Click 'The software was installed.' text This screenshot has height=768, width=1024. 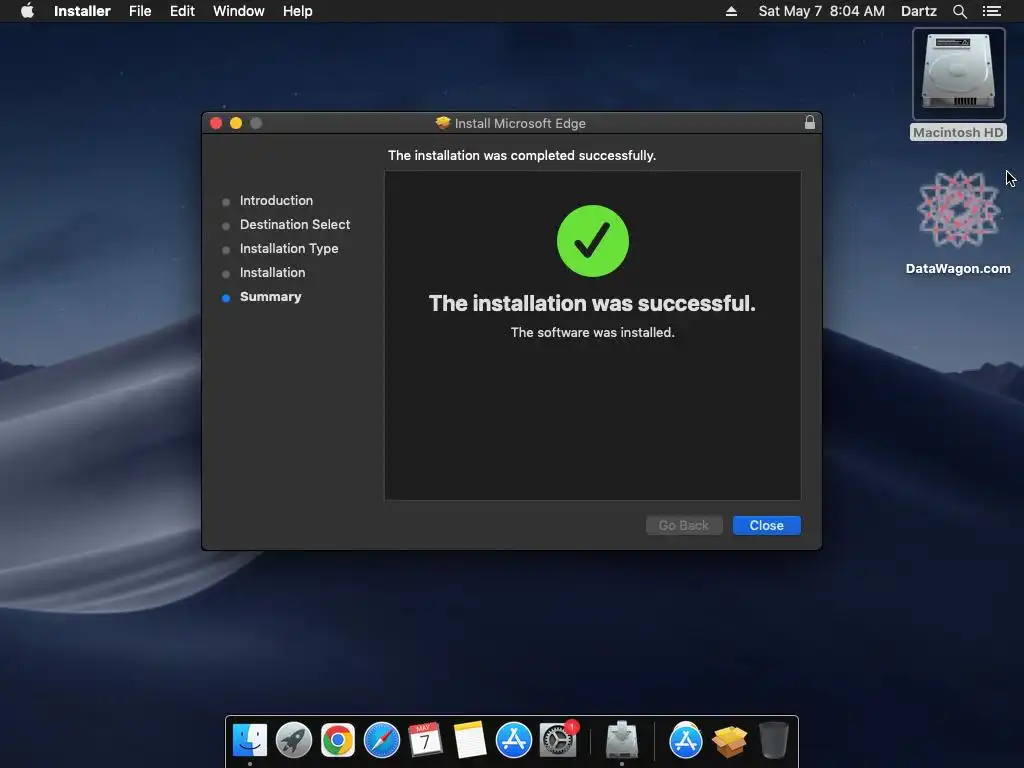[592, 332]
